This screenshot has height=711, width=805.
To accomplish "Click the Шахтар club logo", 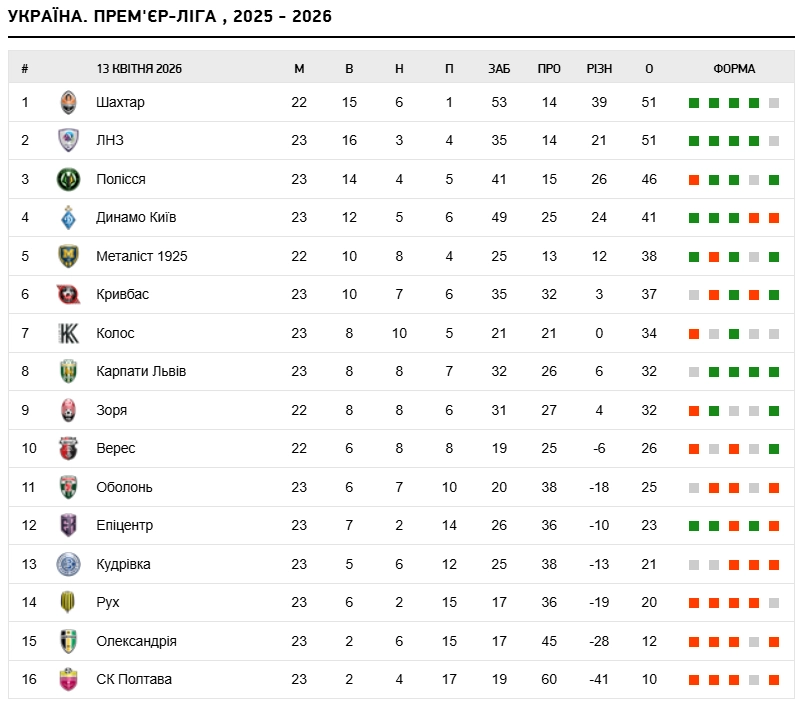I will (68, 102).
